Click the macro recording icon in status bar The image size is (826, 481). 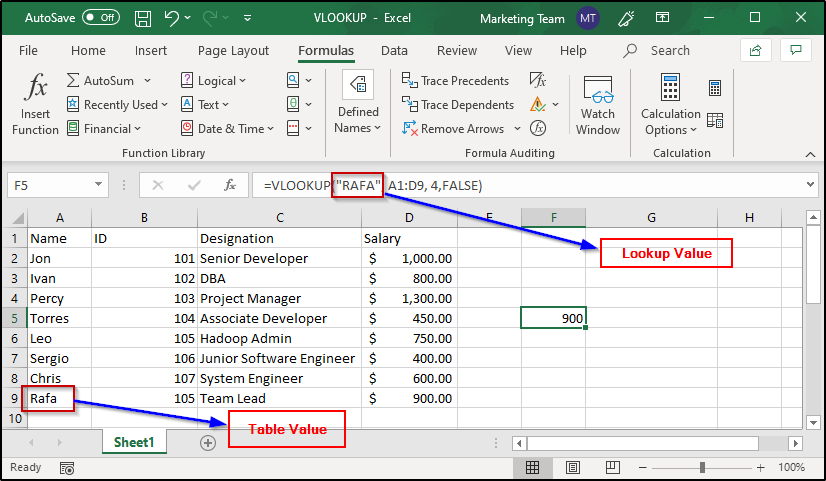click(67, 468)
